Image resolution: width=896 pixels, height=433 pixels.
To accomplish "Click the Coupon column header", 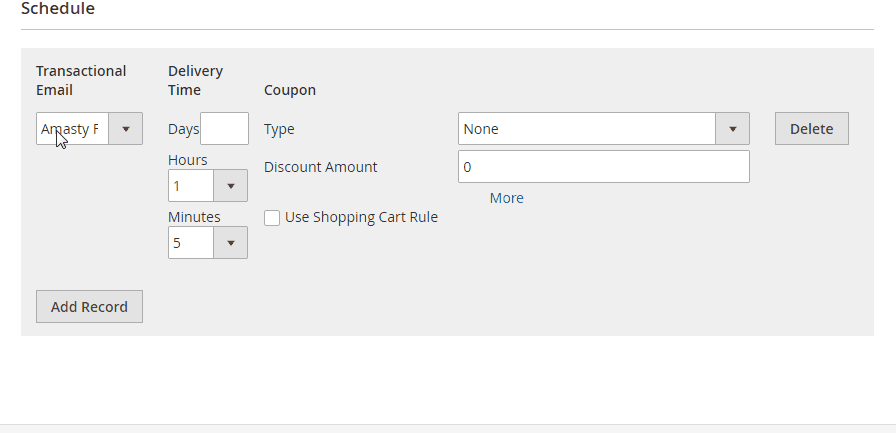I will [x=290, y=90].
